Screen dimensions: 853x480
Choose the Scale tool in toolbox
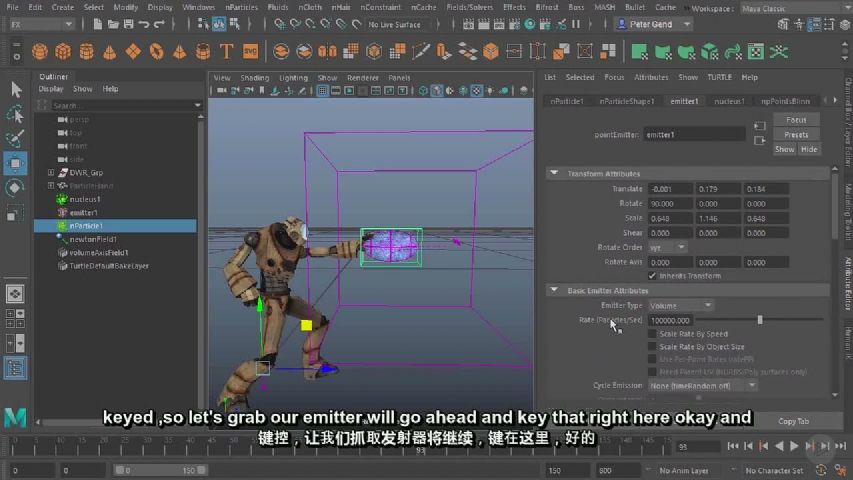(x=14, y=214)
